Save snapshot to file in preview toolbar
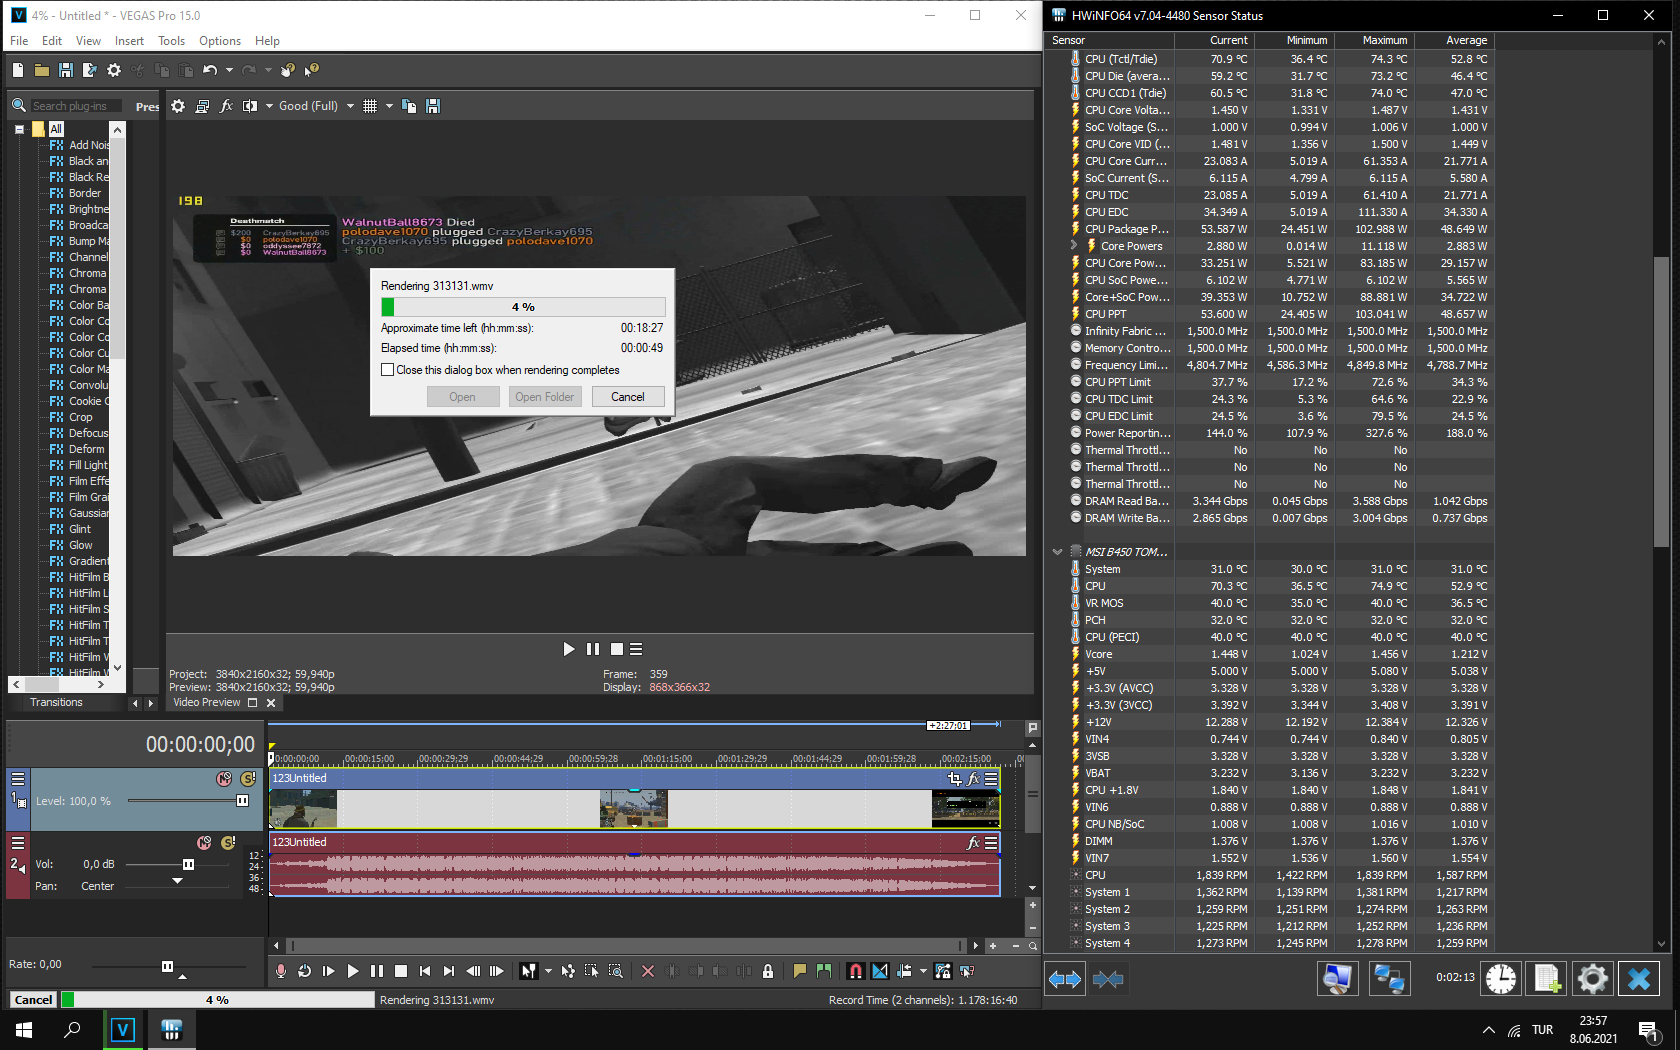The height and width of the screenshot is (1050, 1680). [x=433, y=106]
